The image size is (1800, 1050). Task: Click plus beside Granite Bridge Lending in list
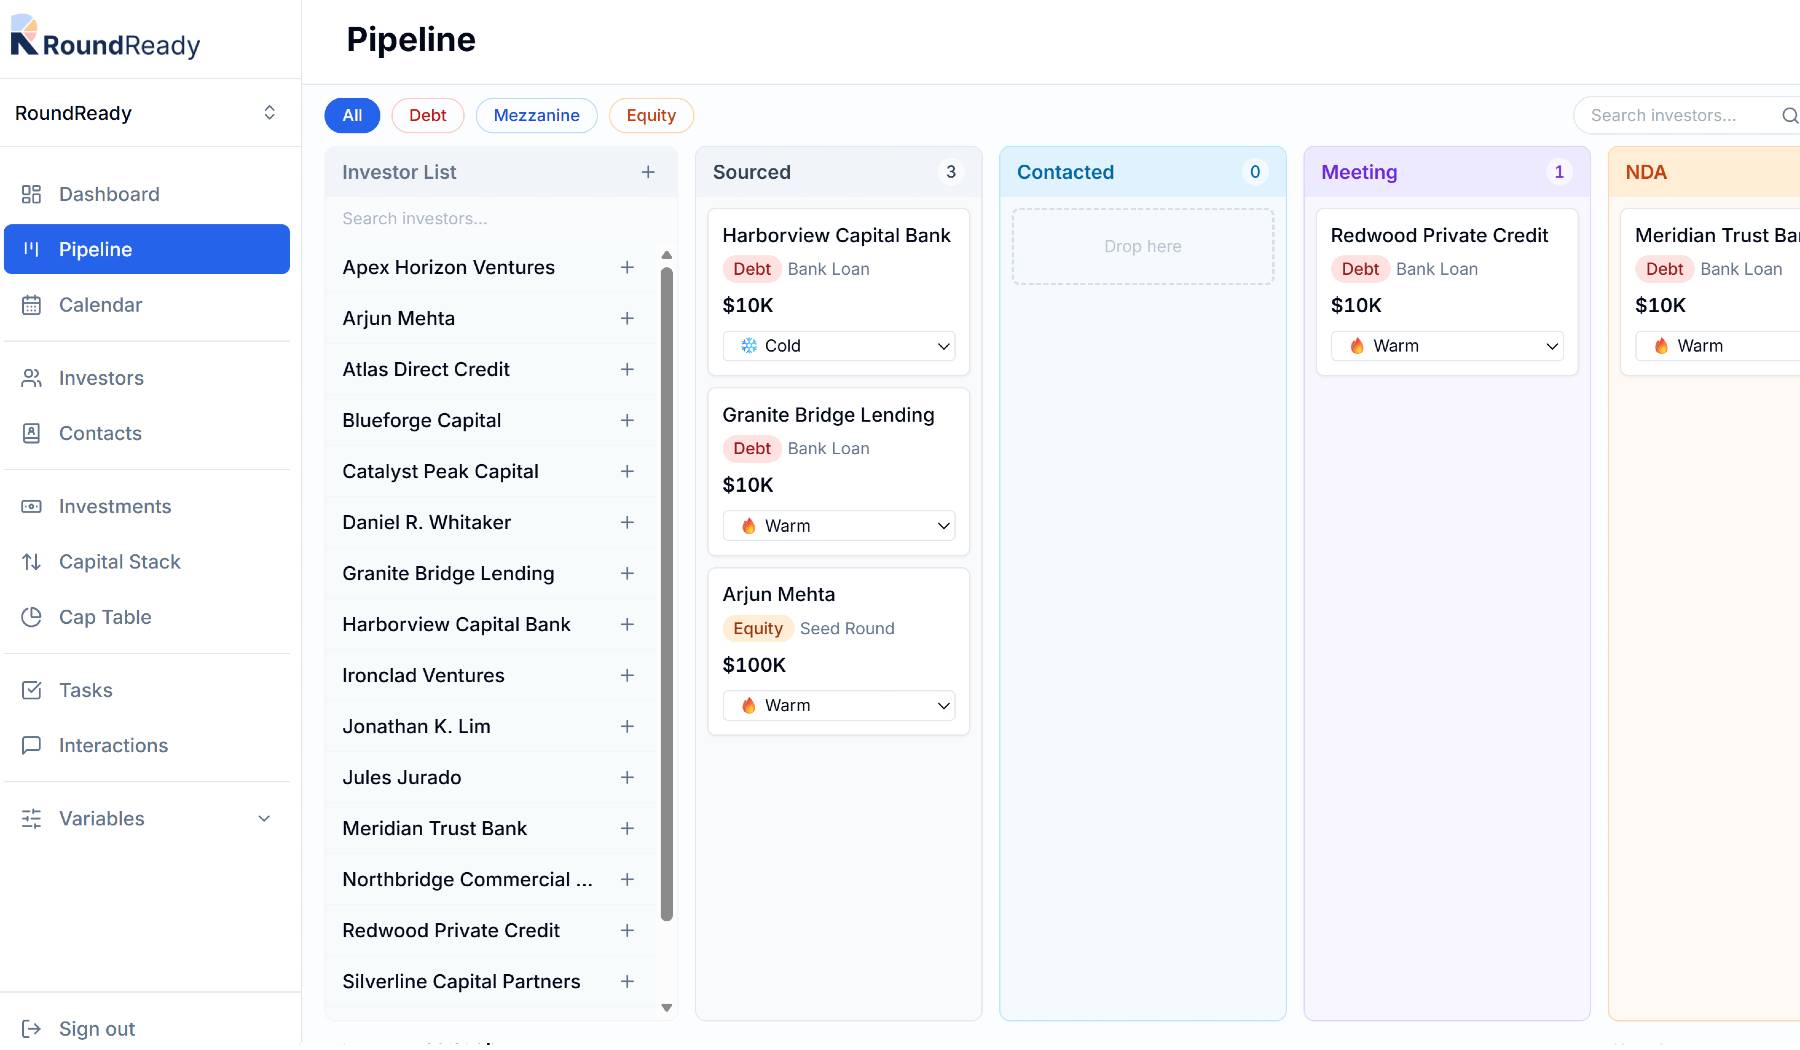point(627,573)
